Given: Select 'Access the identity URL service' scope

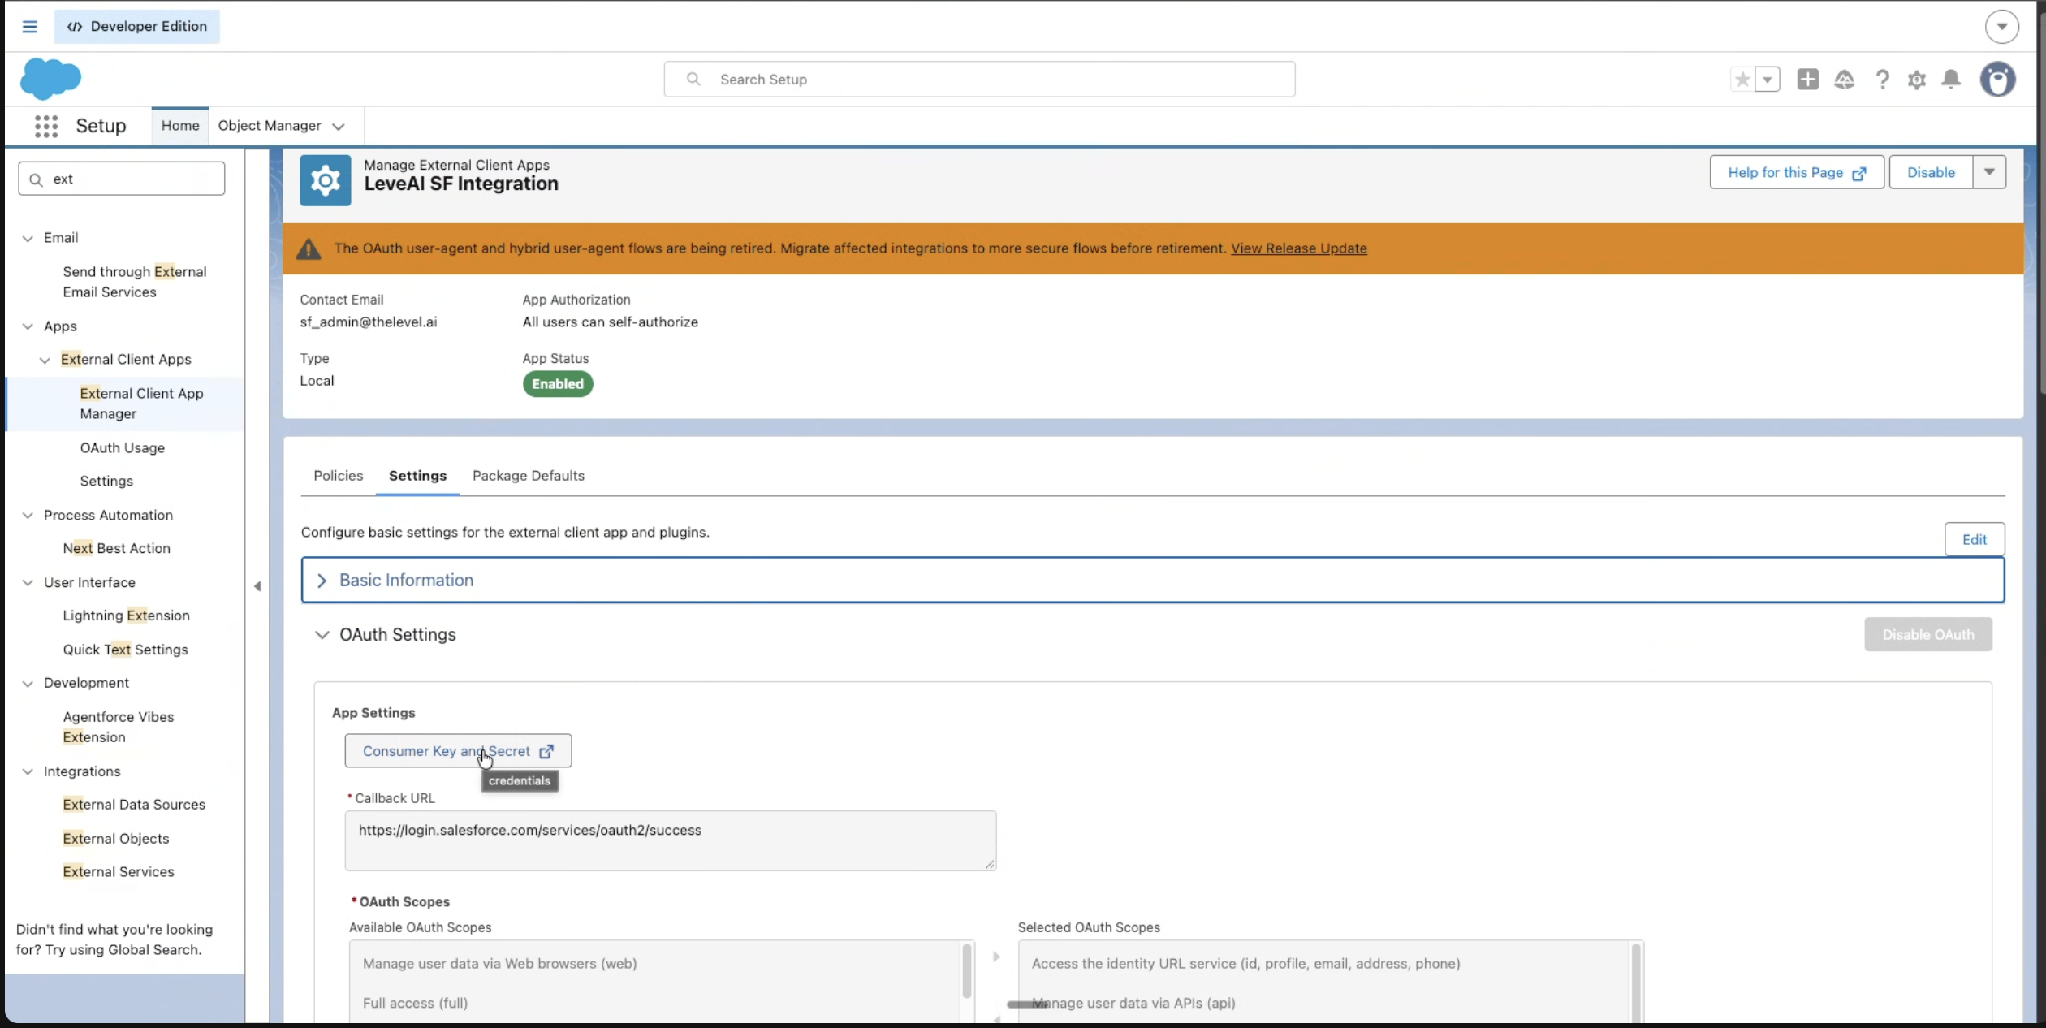Looking at the screenshot, I should 1246,964.
